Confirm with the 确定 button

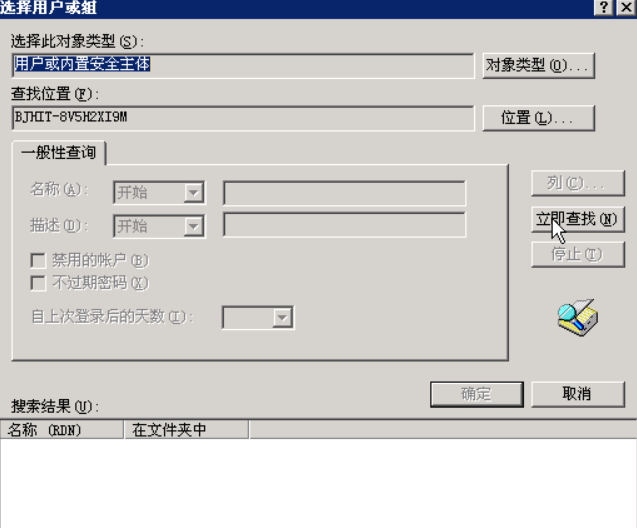[x=477, y=394]
